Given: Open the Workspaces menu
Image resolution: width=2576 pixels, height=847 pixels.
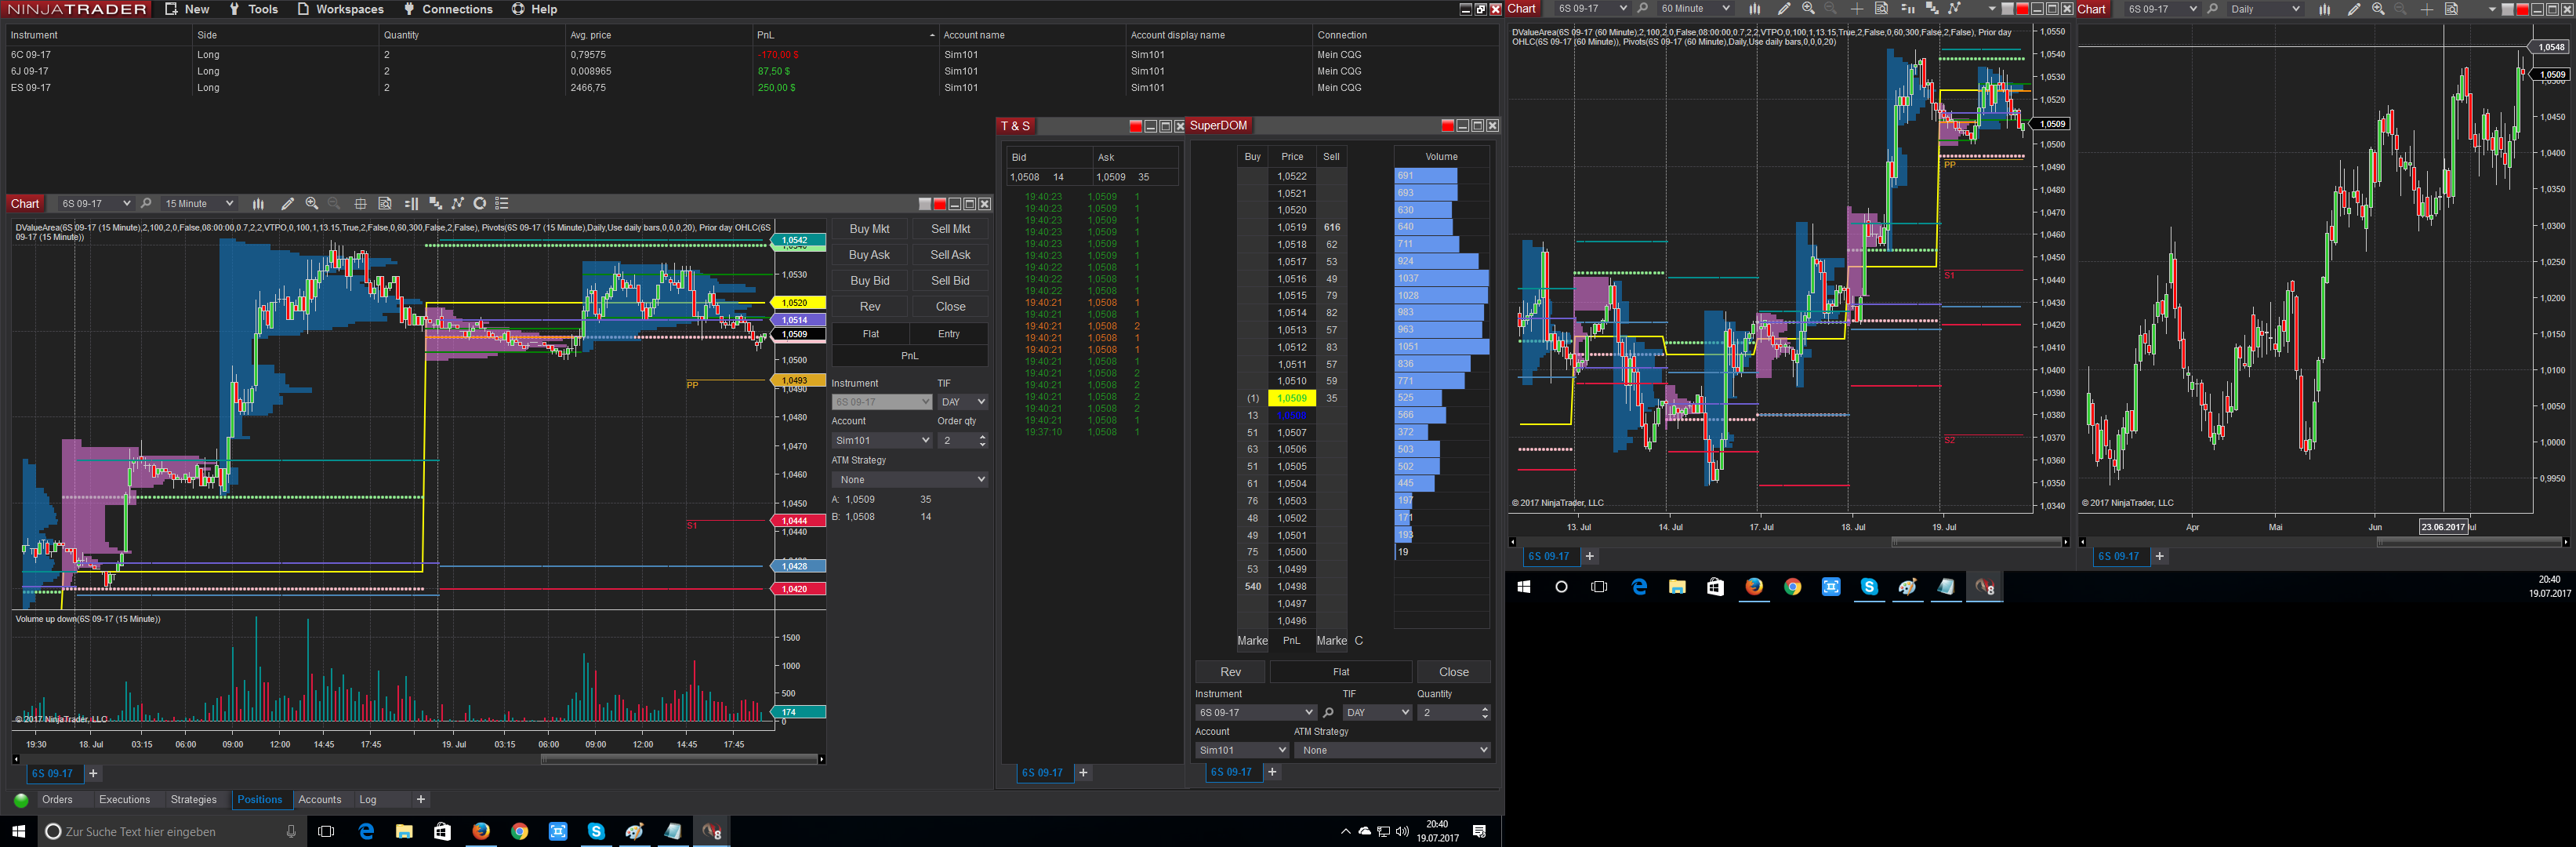Looking at the screenshot, I should point(340,9).
